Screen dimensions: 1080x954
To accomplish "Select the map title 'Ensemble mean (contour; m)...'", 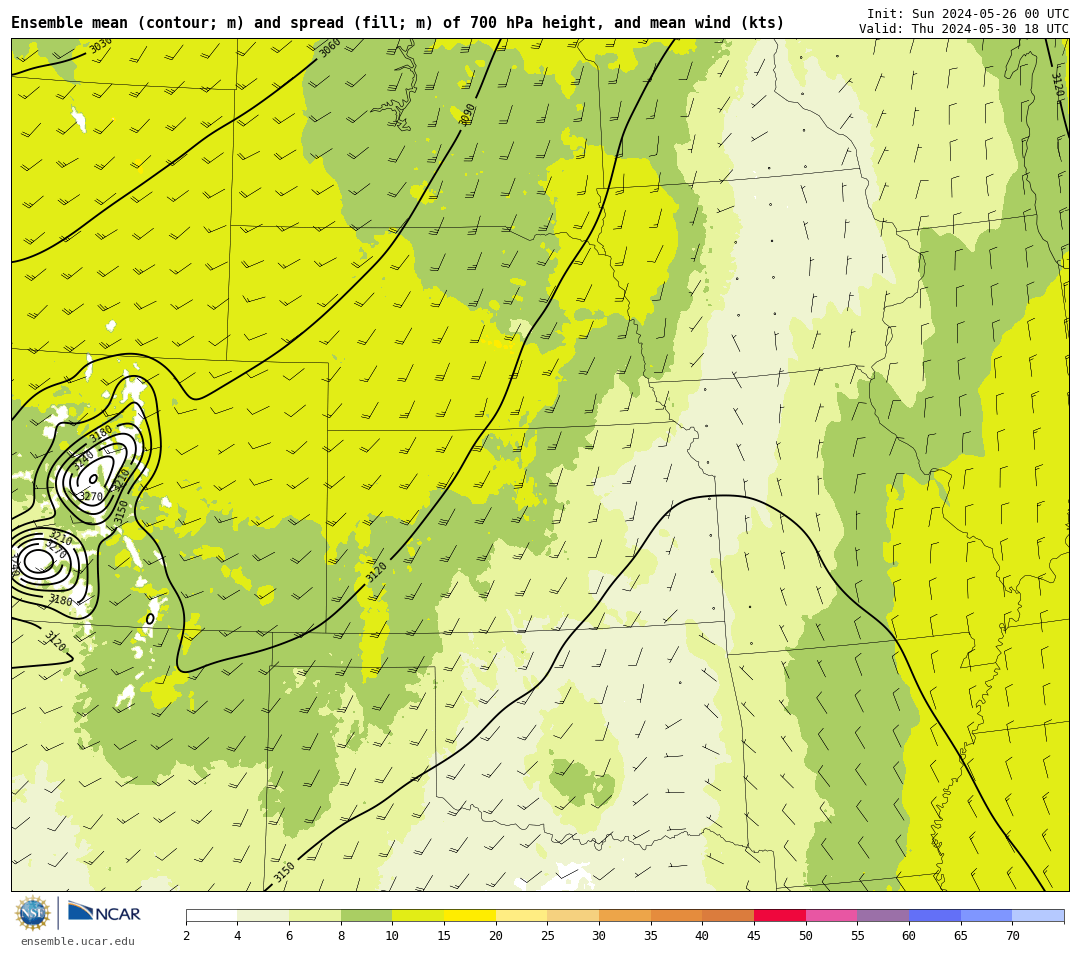I will point(397,23).
